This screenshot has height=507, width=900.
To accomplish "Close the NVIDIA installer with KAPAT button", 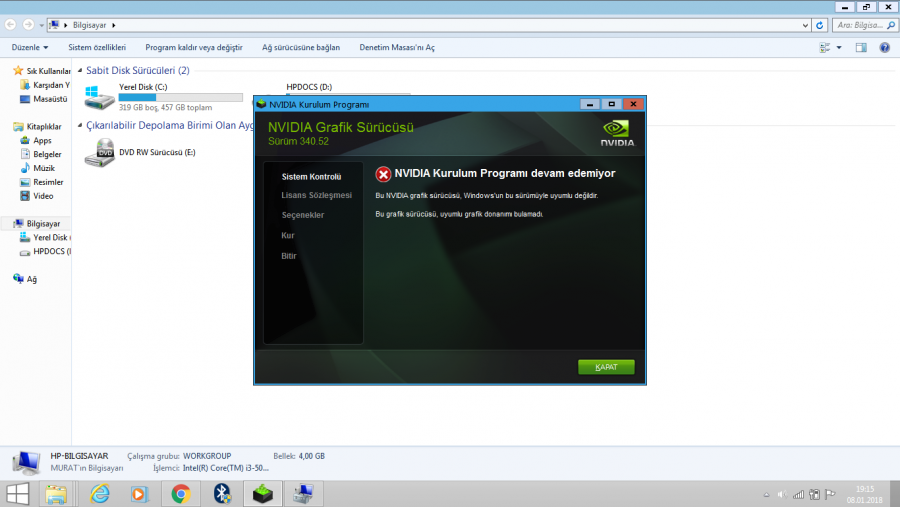I will pyautogui.click(x=606, y=367).
